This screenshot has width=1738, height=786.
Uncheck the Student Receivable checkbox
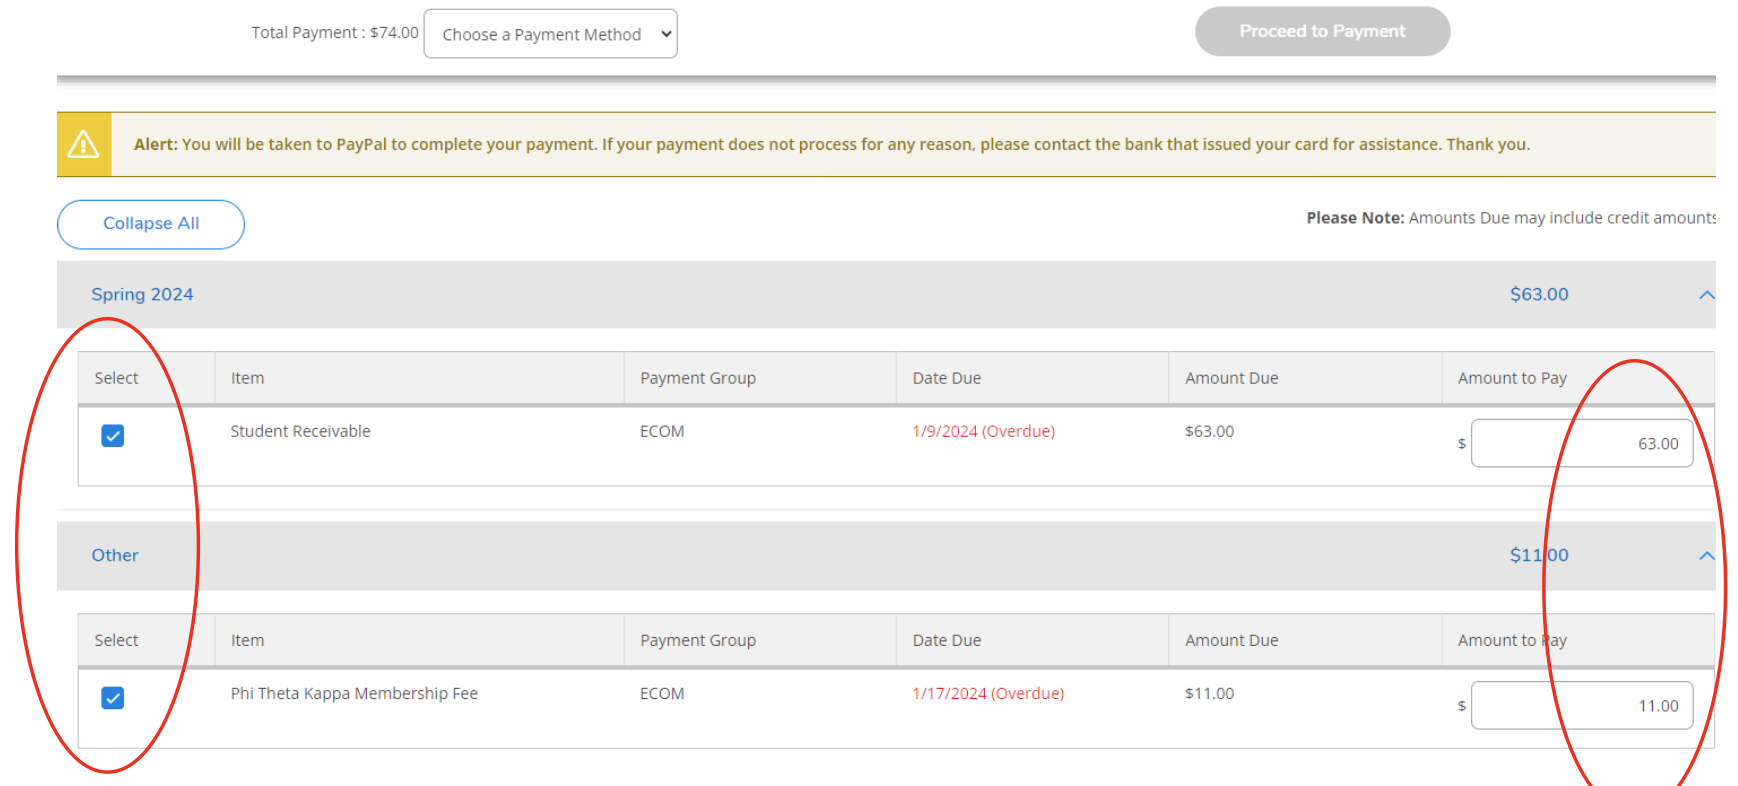tap(113, 436)
